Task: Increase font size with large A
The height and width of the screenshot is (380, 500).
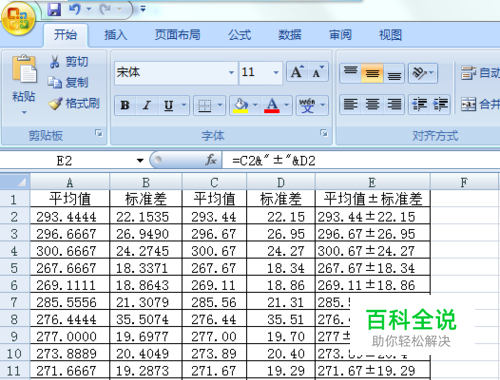Action: [x=297, y=71]
